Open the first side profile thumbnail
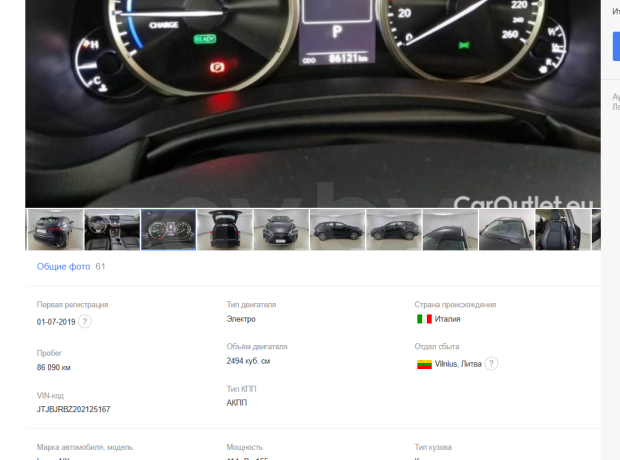This screenshot has height=460, width=620. tap(337, 230)
